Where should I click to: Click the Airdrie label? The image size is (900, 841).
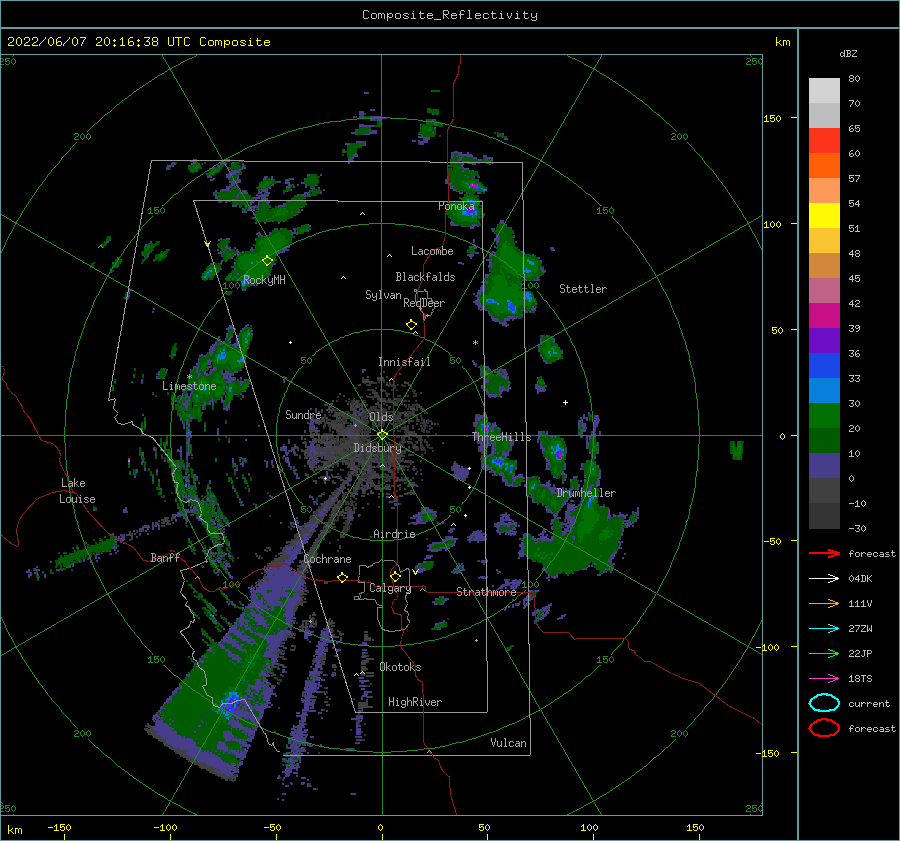tap(394, 534)
